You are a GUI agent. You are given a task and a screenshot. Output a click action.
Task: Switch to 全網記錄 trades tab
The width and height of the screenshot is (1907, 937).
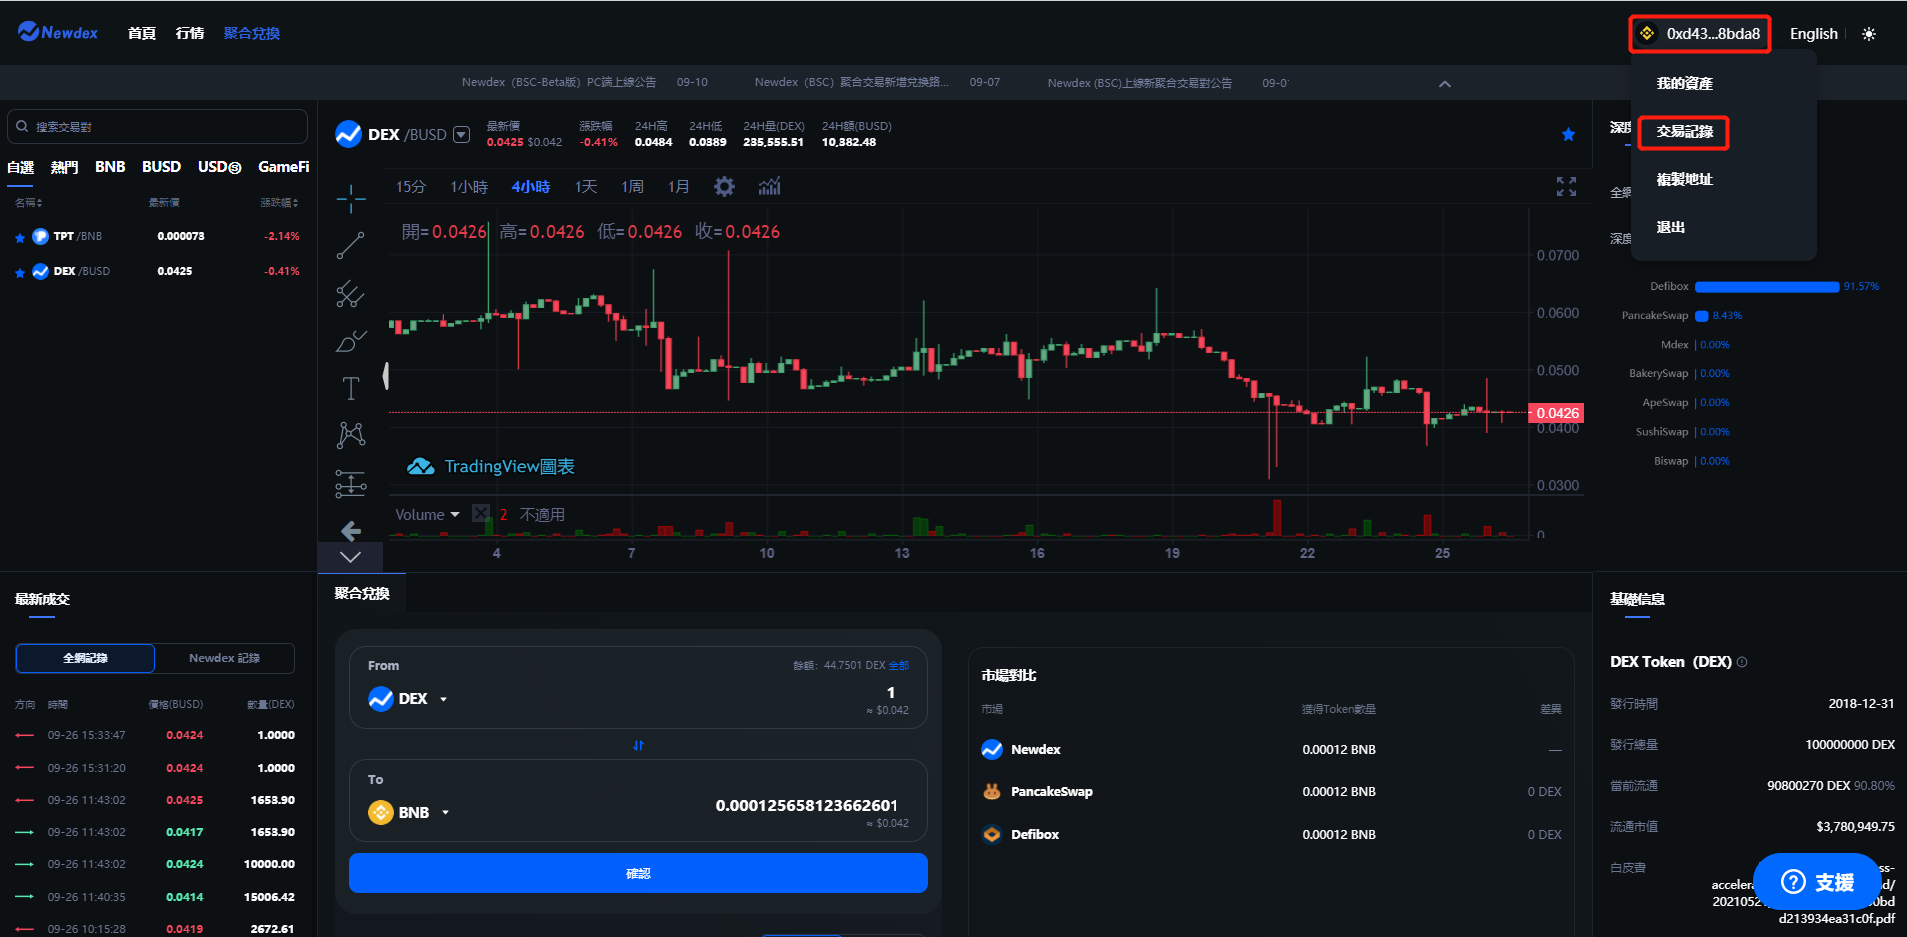coord(85,658)
